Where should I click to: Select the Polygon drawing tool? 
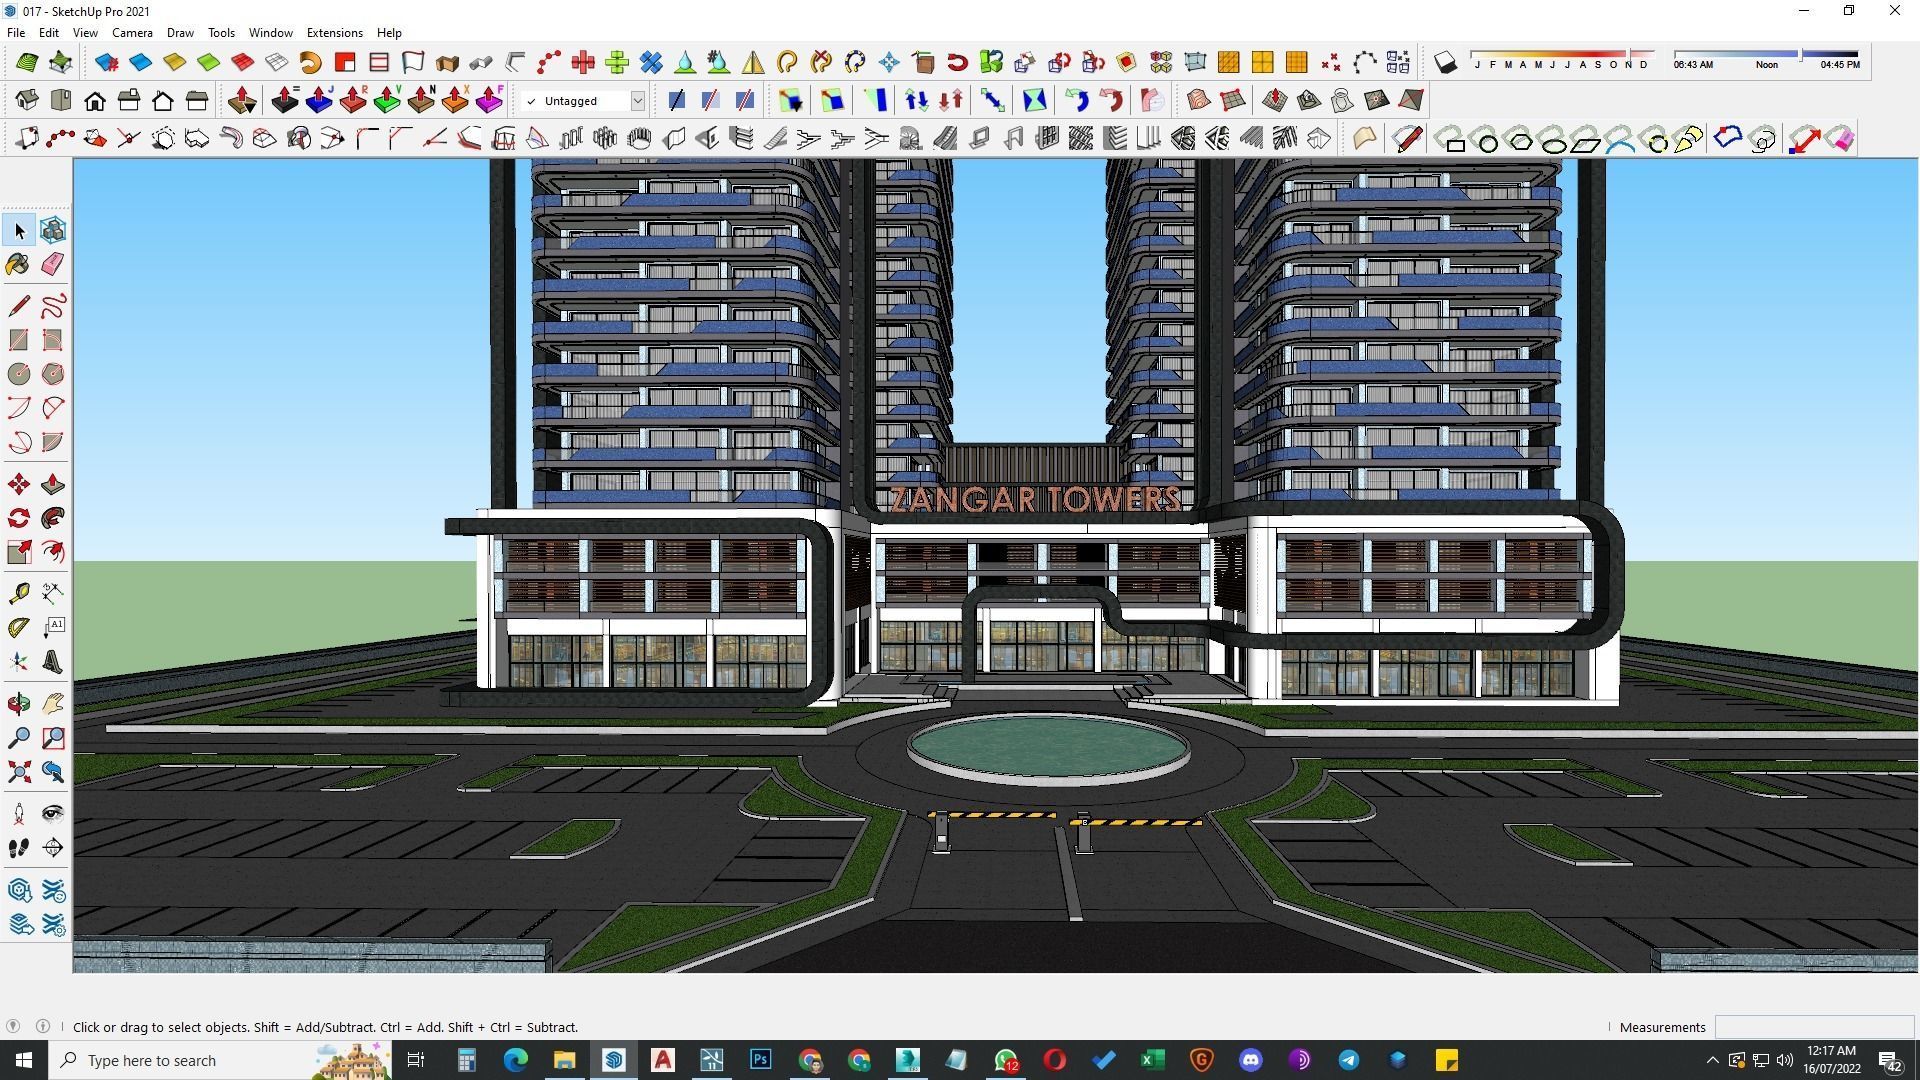(x=53, y=374)
